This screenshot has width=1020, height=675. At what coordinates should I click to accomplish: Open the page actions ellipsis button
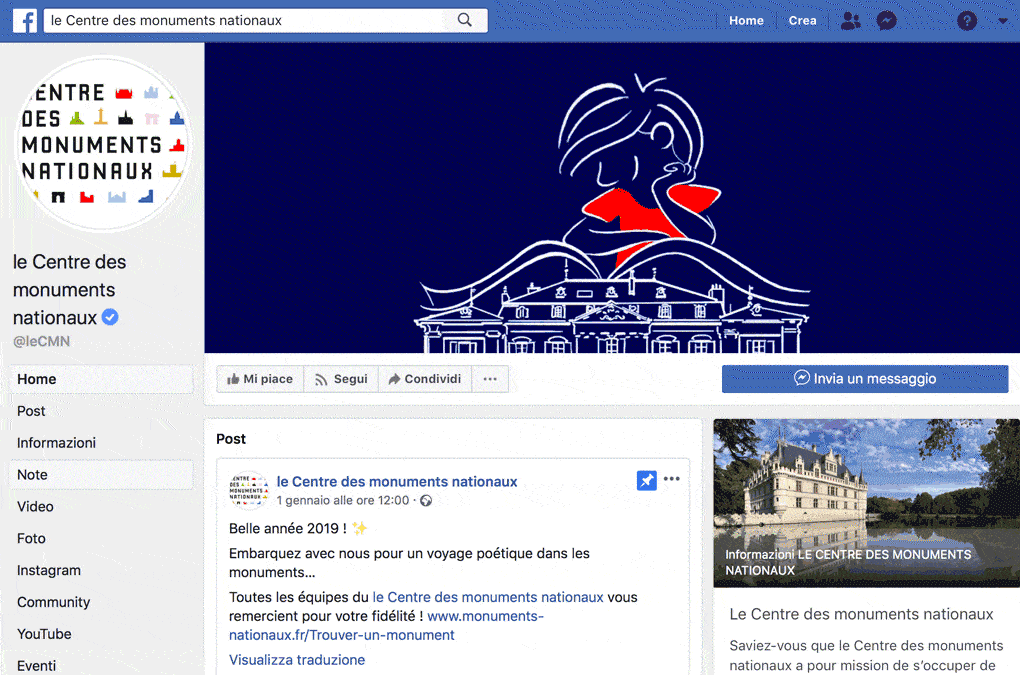(x=490, y=379)
